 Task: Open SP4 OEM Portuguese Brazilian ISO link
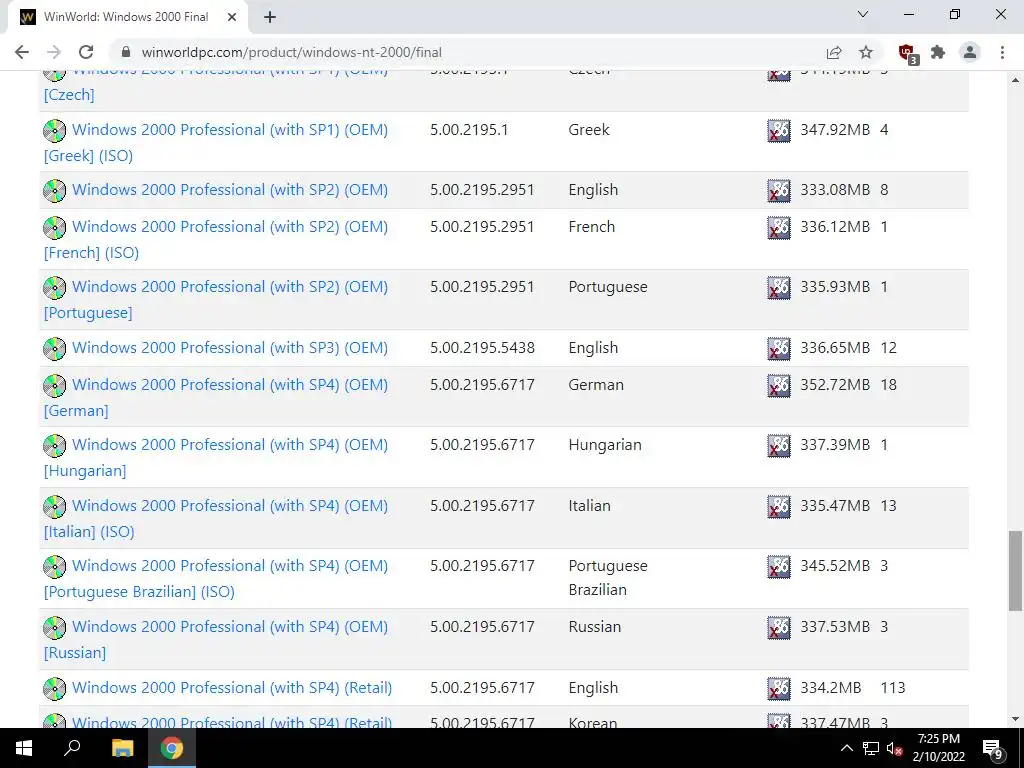tap(216, 579)
